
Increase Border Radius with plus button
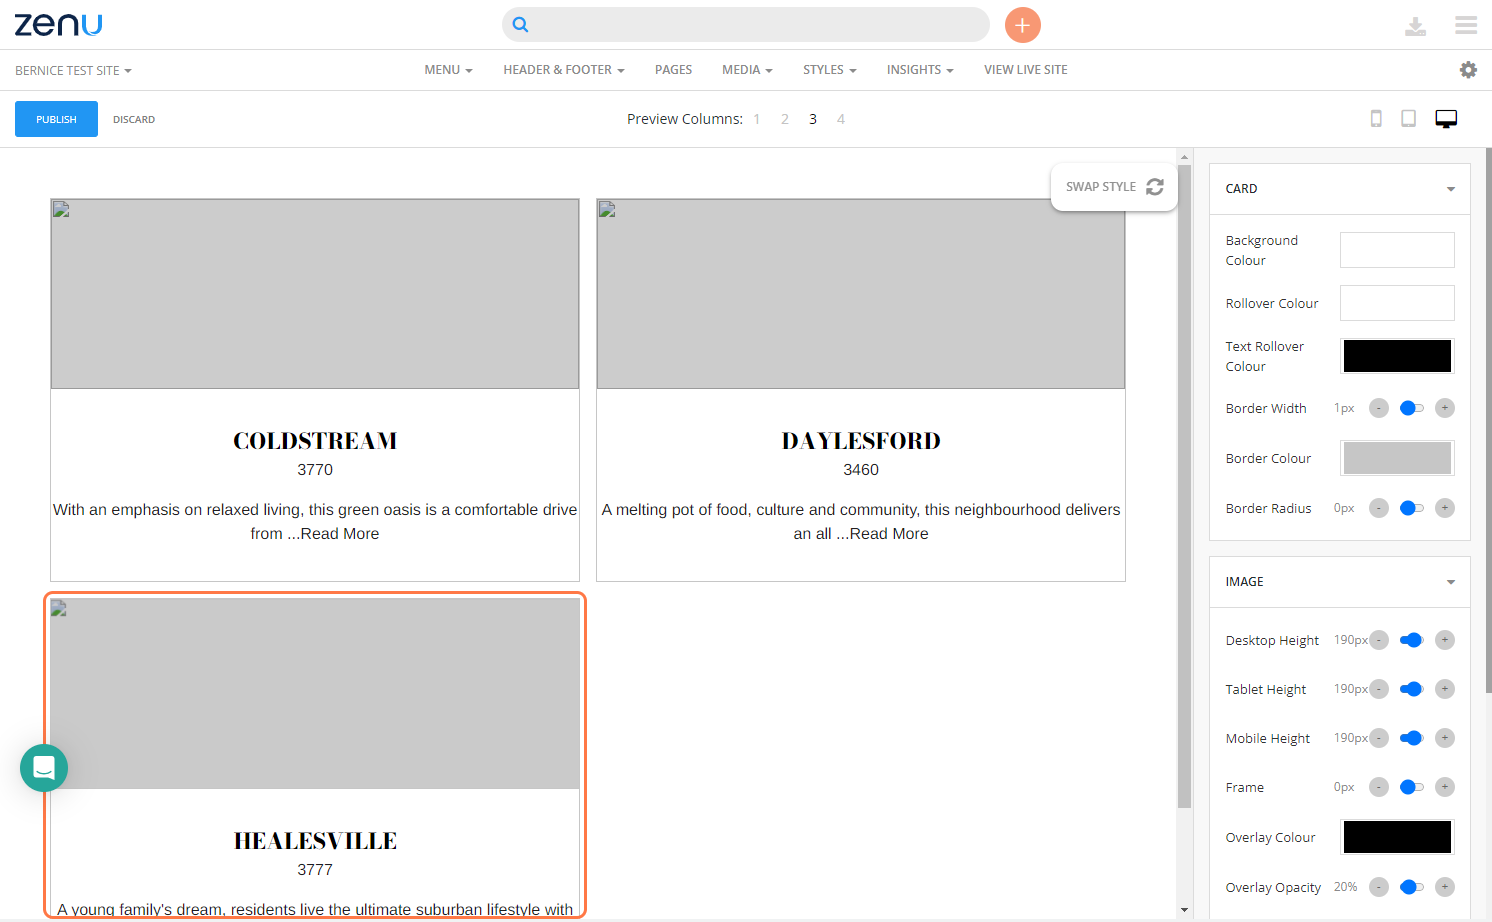(x=1445, y=508)
